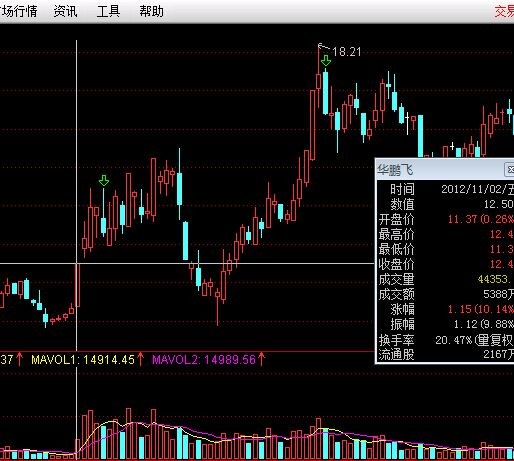This screenshot has width=514, height=461.
Task: Open the 资讯 menu
Action: [65, 11]
